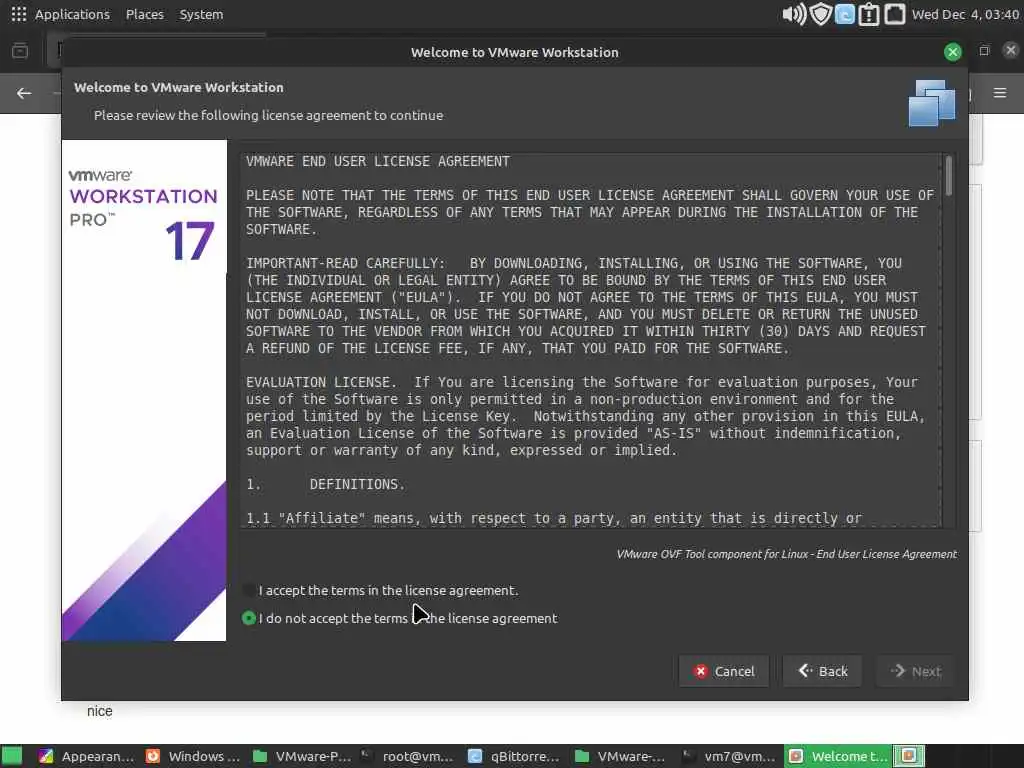Select 'I accept the terms' radio button

click(249, 590)
